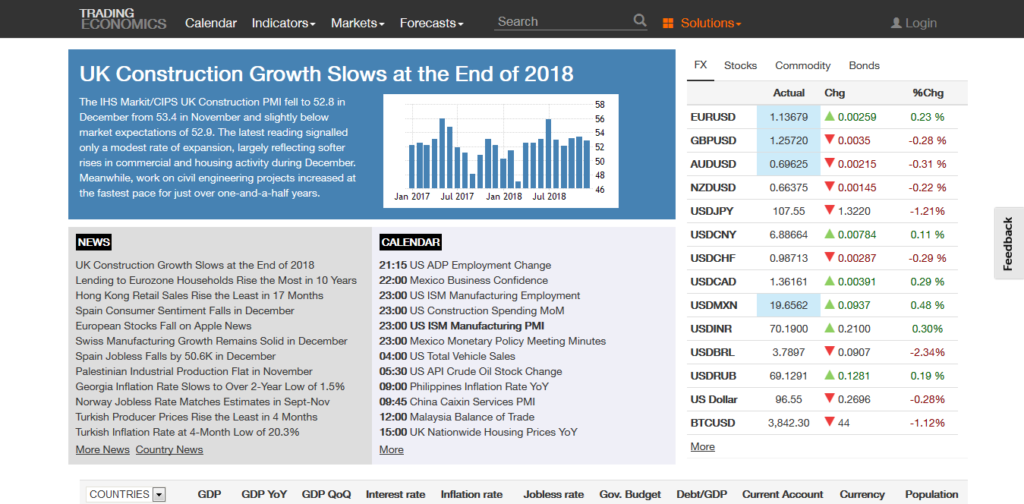This screenshot has height=504, width=1024.
Task: Click the red down arrow for USDJPY
Action: (x=829, y=211)
